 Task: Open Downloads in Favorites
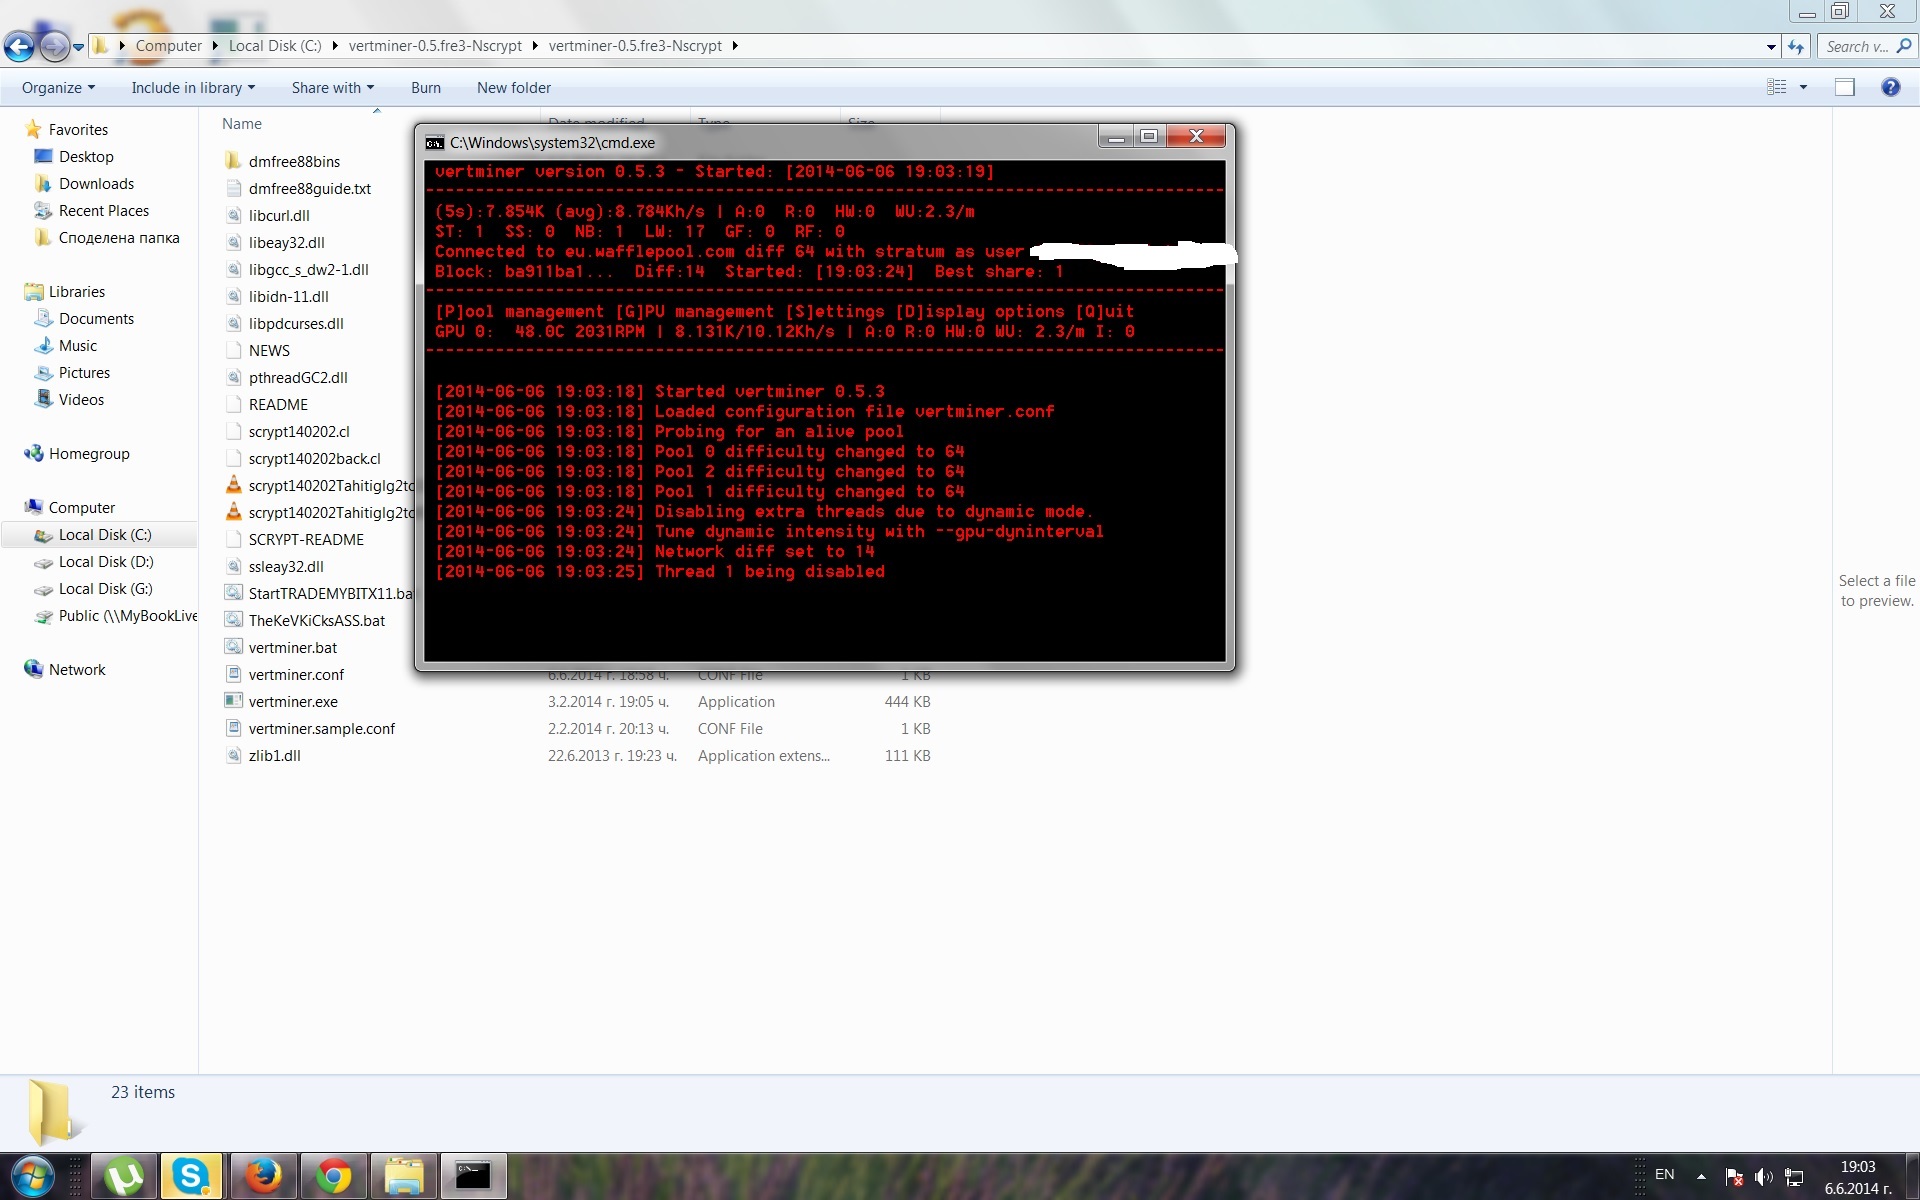tap(96, 184)
